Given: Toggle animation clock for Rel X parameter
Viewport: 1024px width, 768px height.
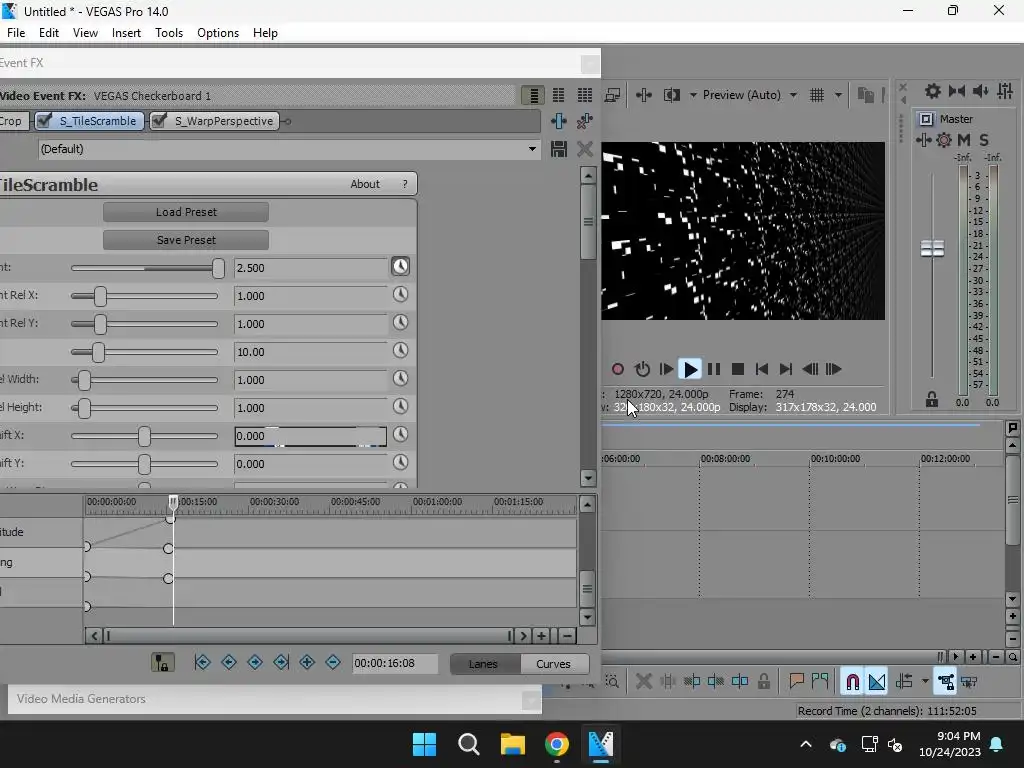Looking at the screenshot, I should [x=400, y=295].
